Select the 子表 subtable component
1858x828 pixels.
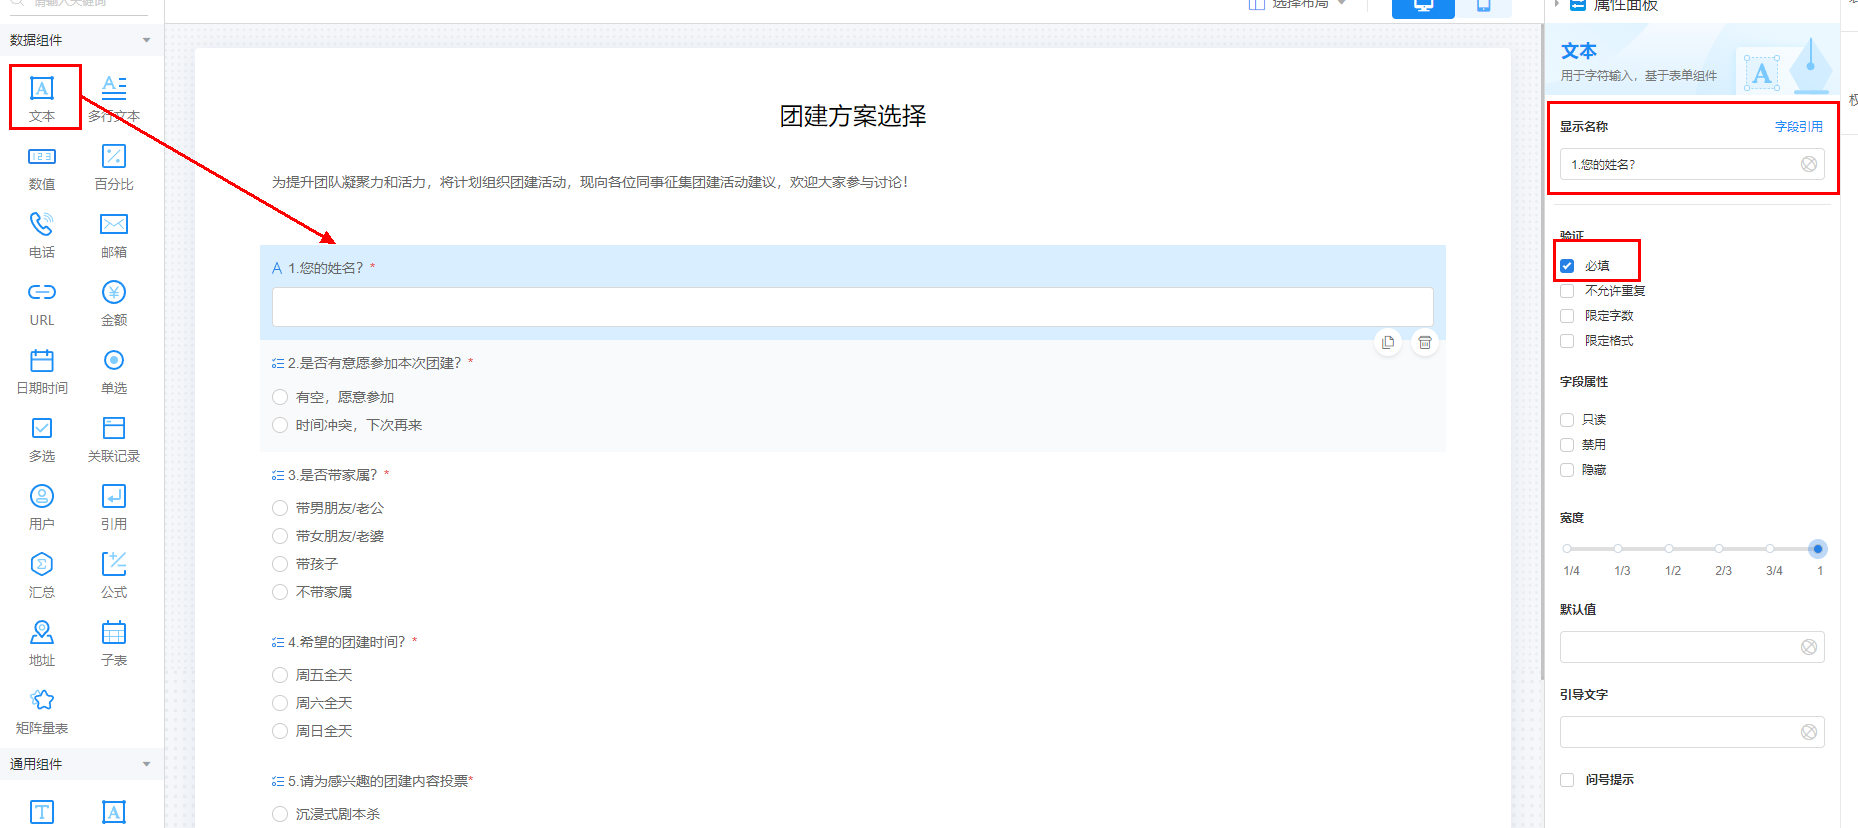point(114,643)
